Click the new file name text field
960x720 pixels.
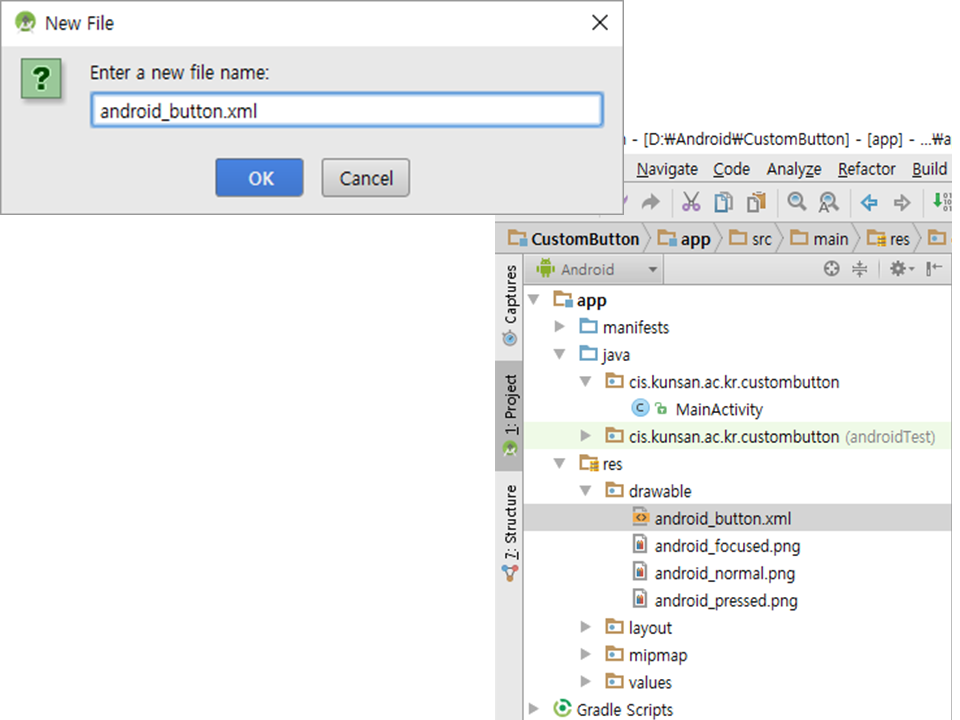pos(345,111)
